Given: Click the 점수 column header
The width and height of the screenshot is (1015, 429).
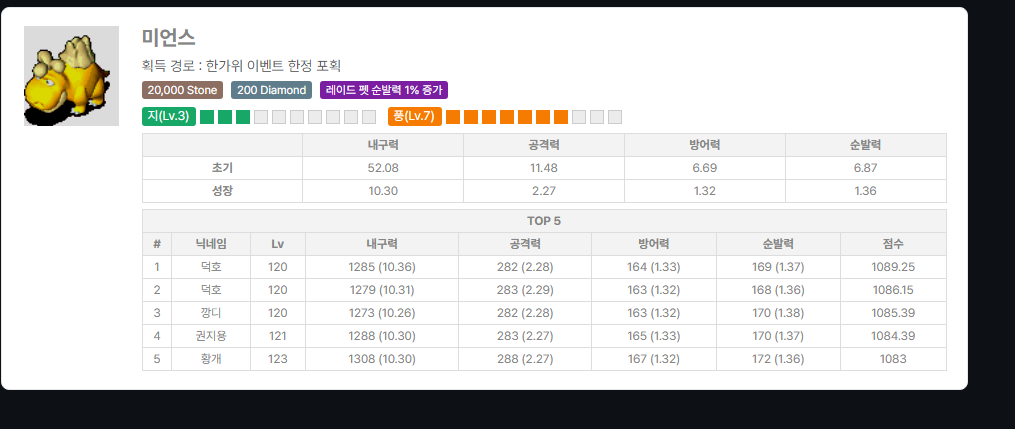Looking at the screenshot, I should [x=893, y=244].
